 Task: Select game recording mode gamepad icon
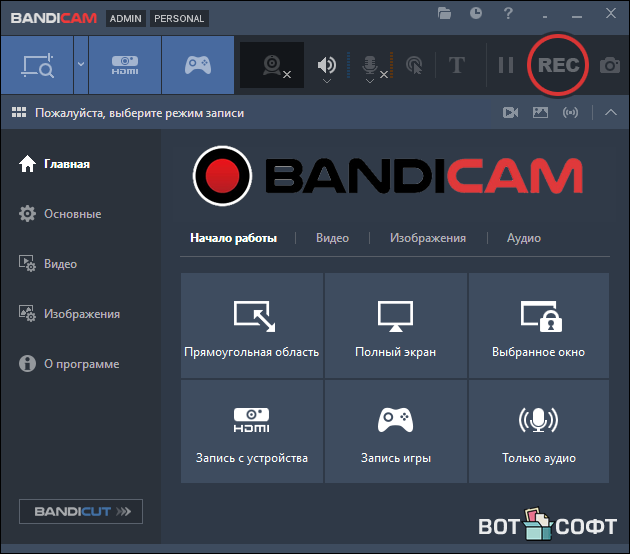[x=198, y=65]
